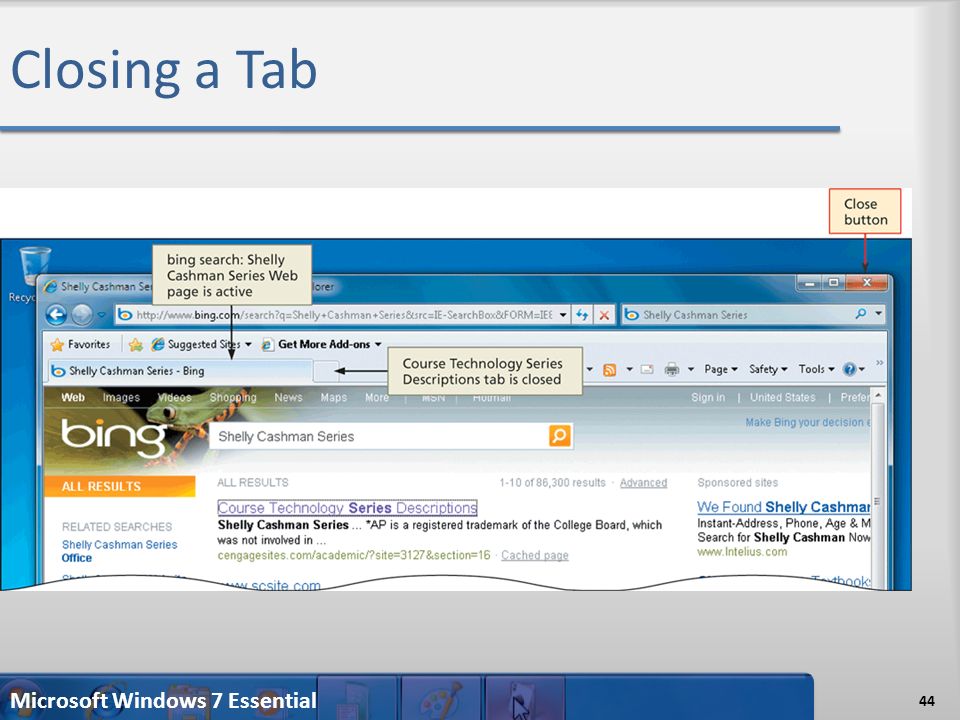
Task: Click Sign in link on Bing
Action: point(708,397)
